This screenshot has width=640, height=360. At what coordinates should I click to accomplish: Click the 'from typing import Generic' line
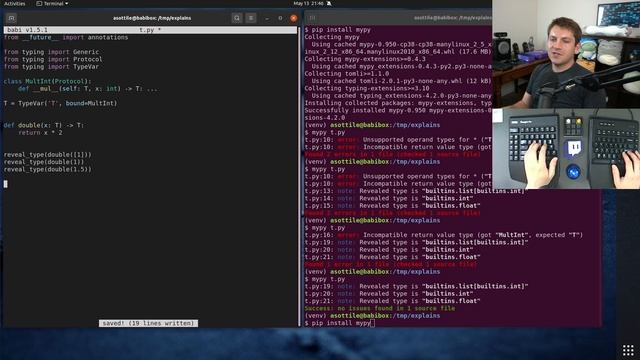pyautogui.click(x=51, y=52)
